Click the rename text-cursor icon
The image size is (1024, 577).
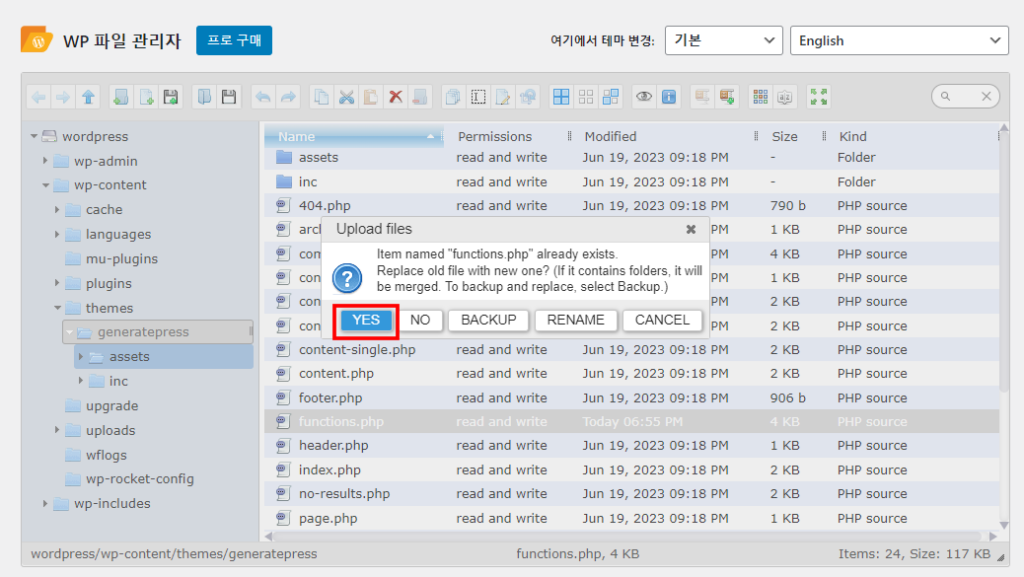[478, 97]
